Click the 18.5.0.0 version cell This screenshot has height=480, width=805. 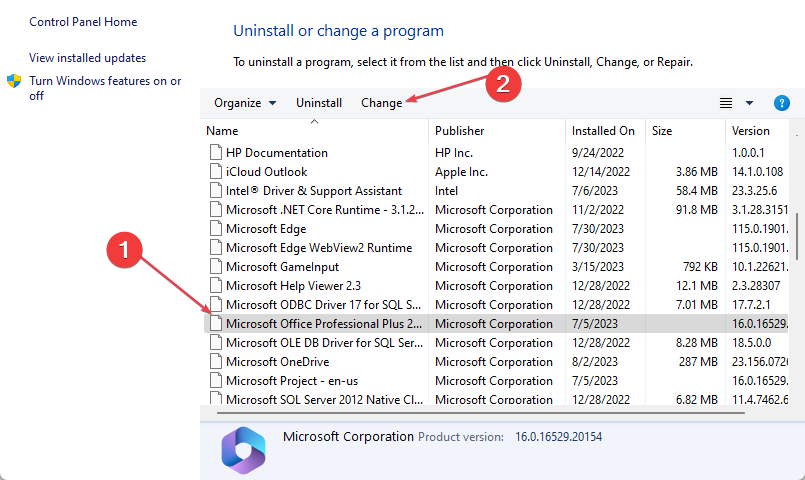tap(751, 342)
